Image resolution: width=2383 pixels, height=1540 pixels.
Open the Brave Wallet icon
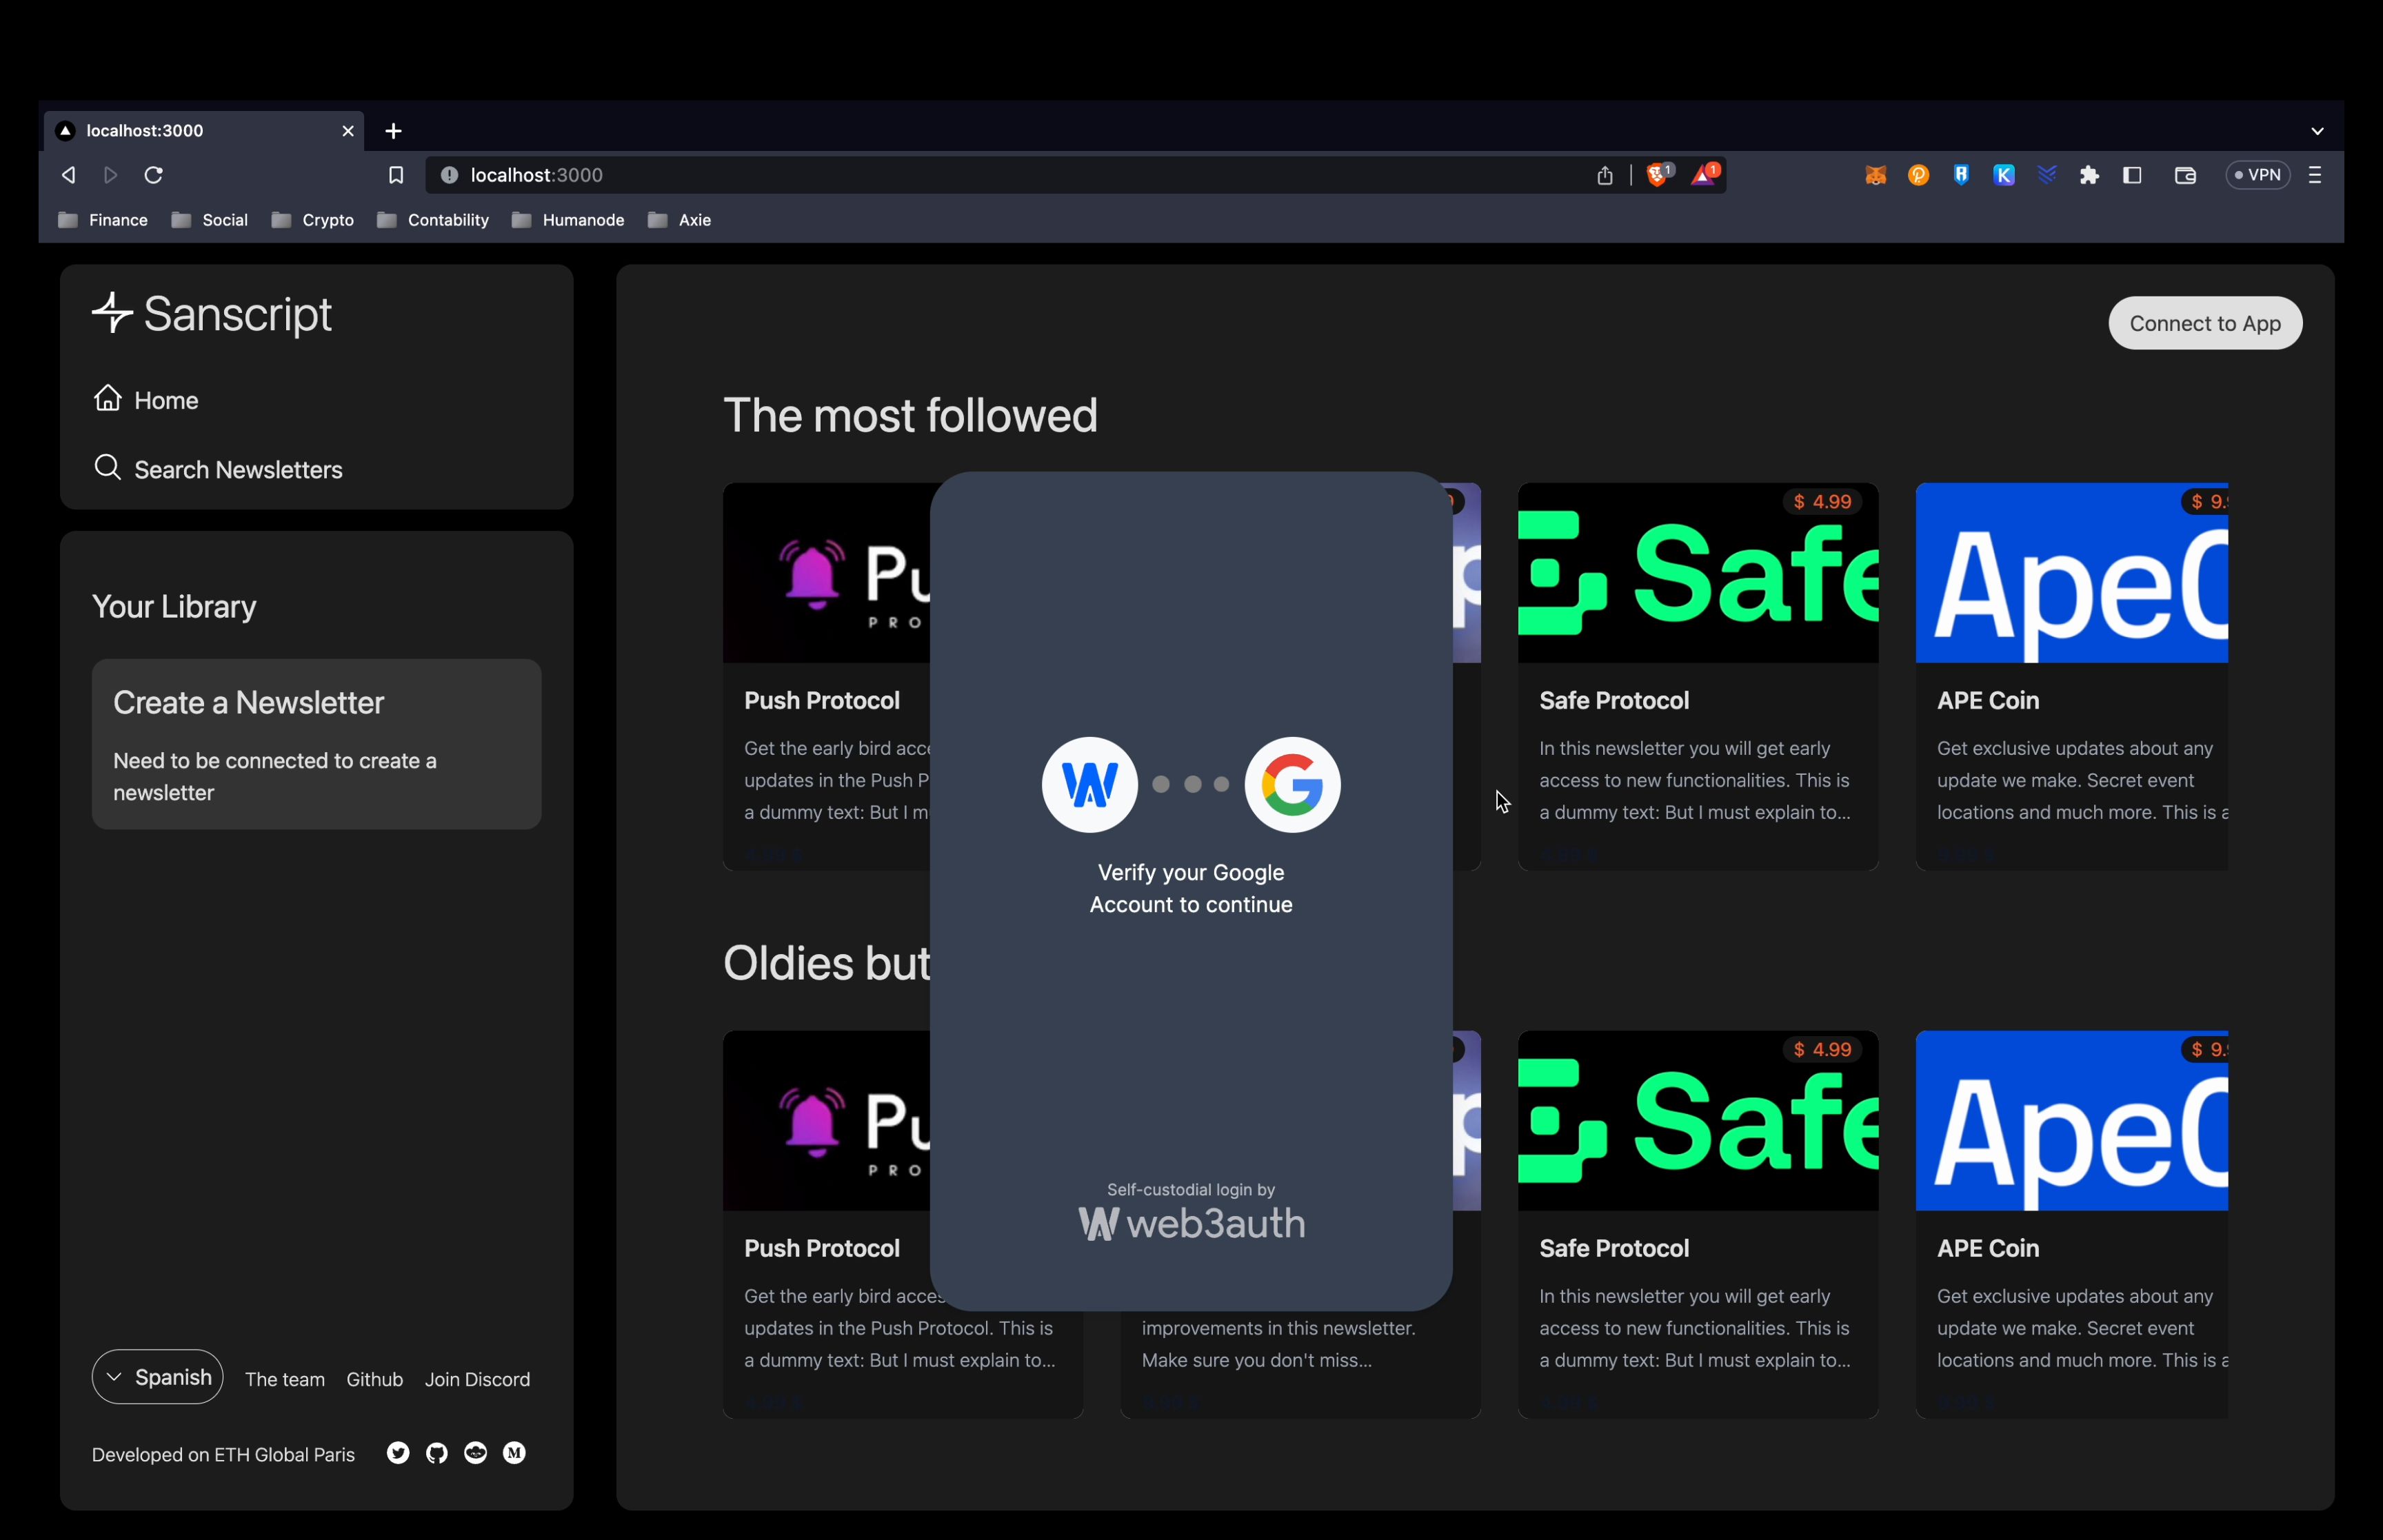point(2185,175)
